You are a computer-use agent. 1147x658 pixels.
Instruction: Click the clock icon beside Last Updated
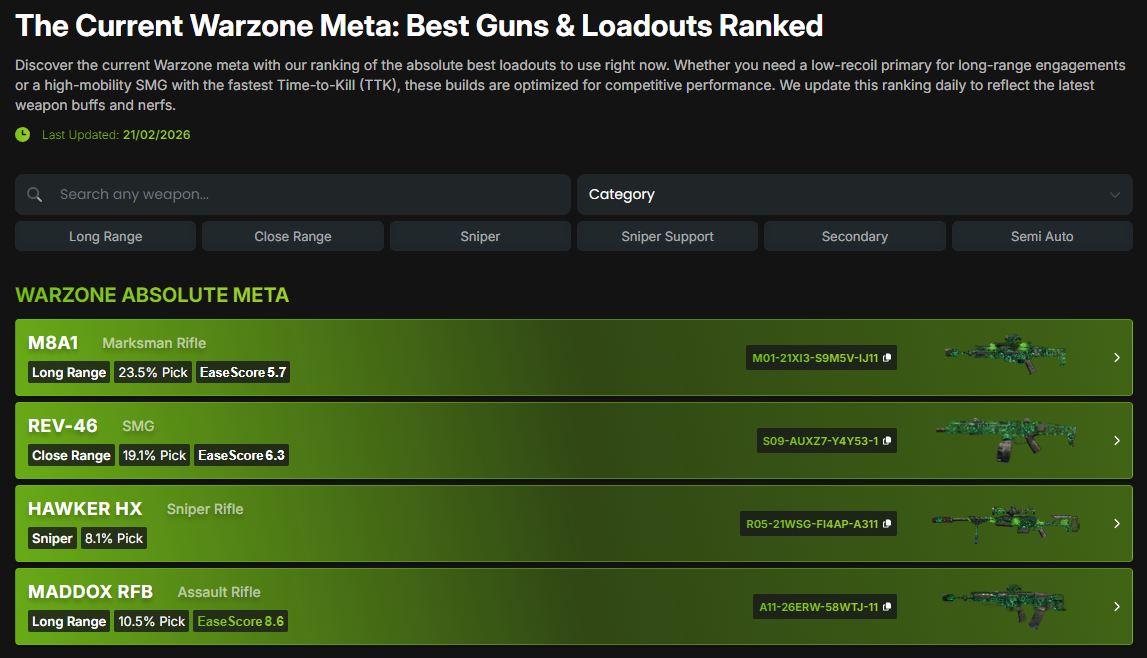(22, 134)
